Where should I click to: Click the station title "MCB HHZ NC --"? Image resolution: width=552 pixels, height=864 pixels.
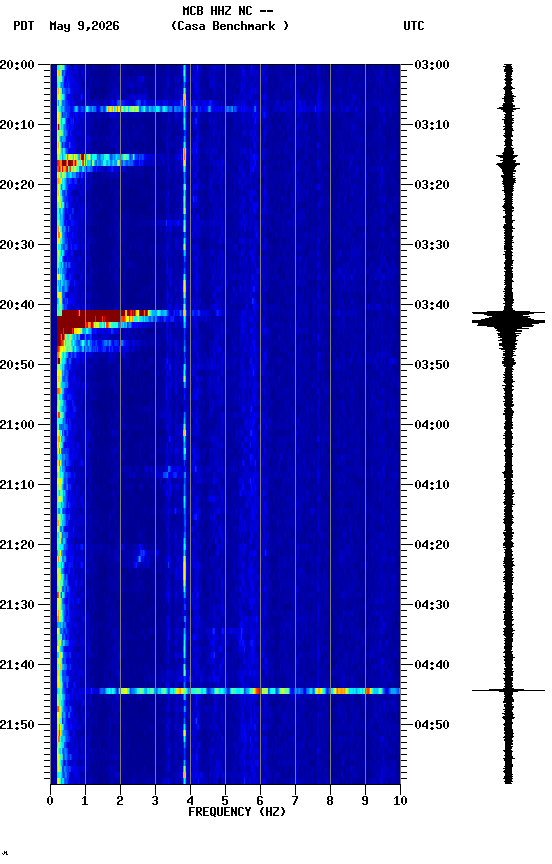[x=228, y=11]
